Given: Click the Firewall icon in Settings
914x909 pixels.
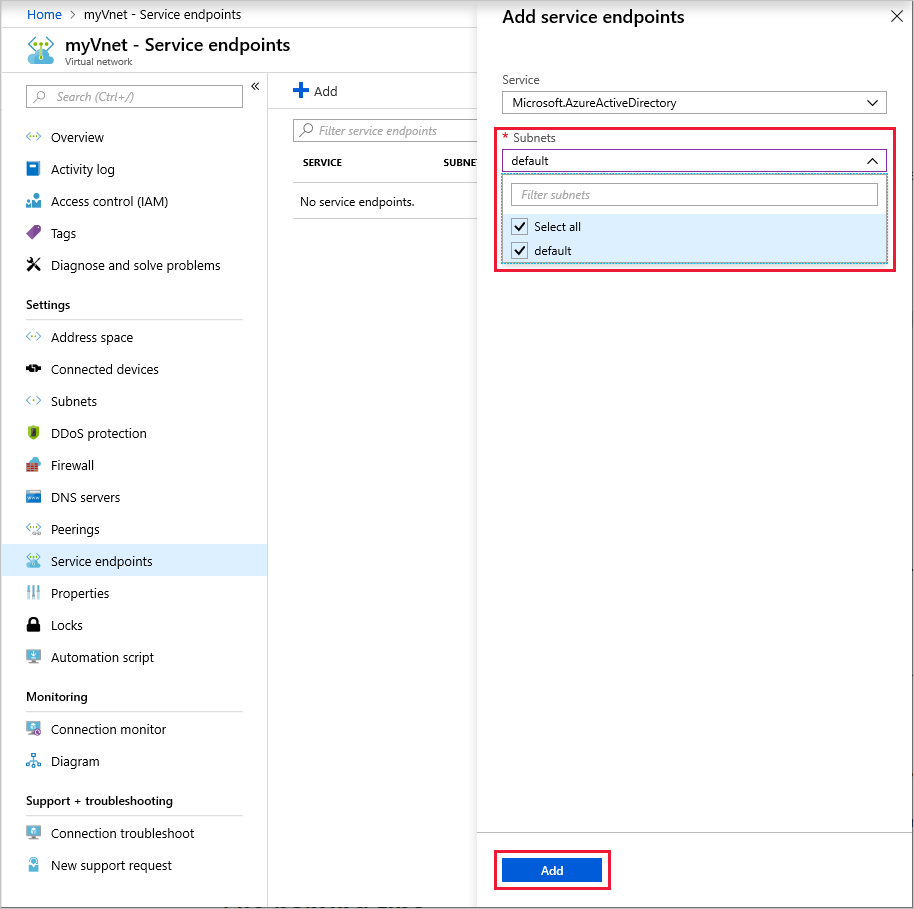Looking at the screenshot, I should point(33,465).
